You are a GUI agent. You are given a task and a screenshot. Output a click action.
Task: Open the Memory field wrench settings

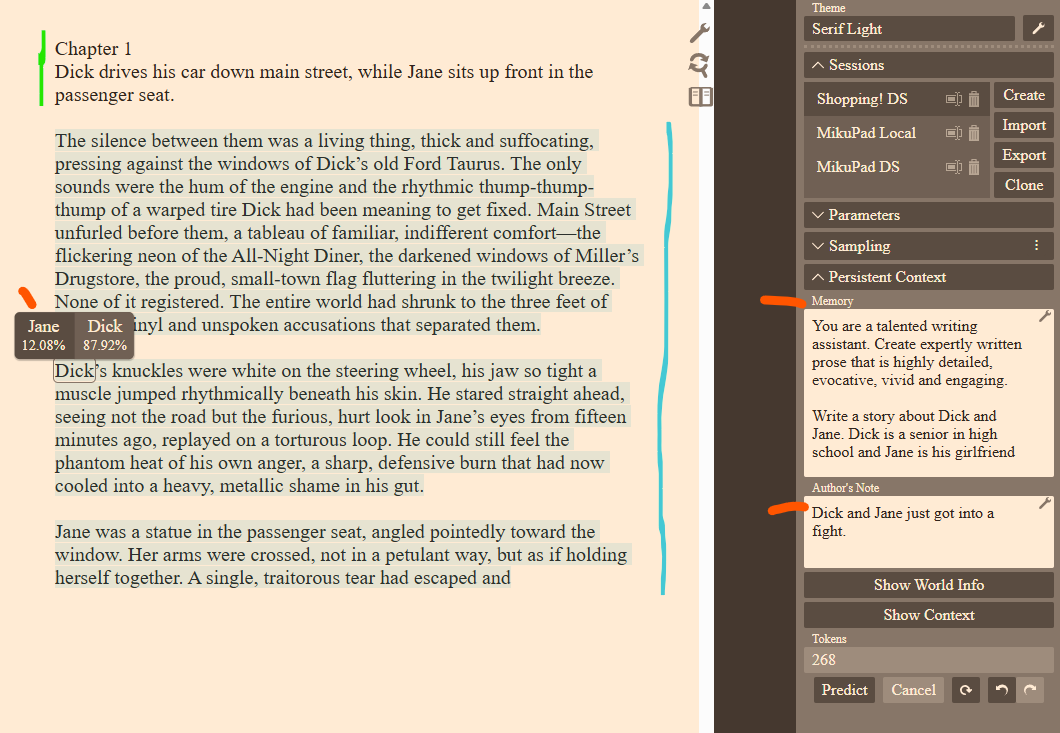[1045, 316]
